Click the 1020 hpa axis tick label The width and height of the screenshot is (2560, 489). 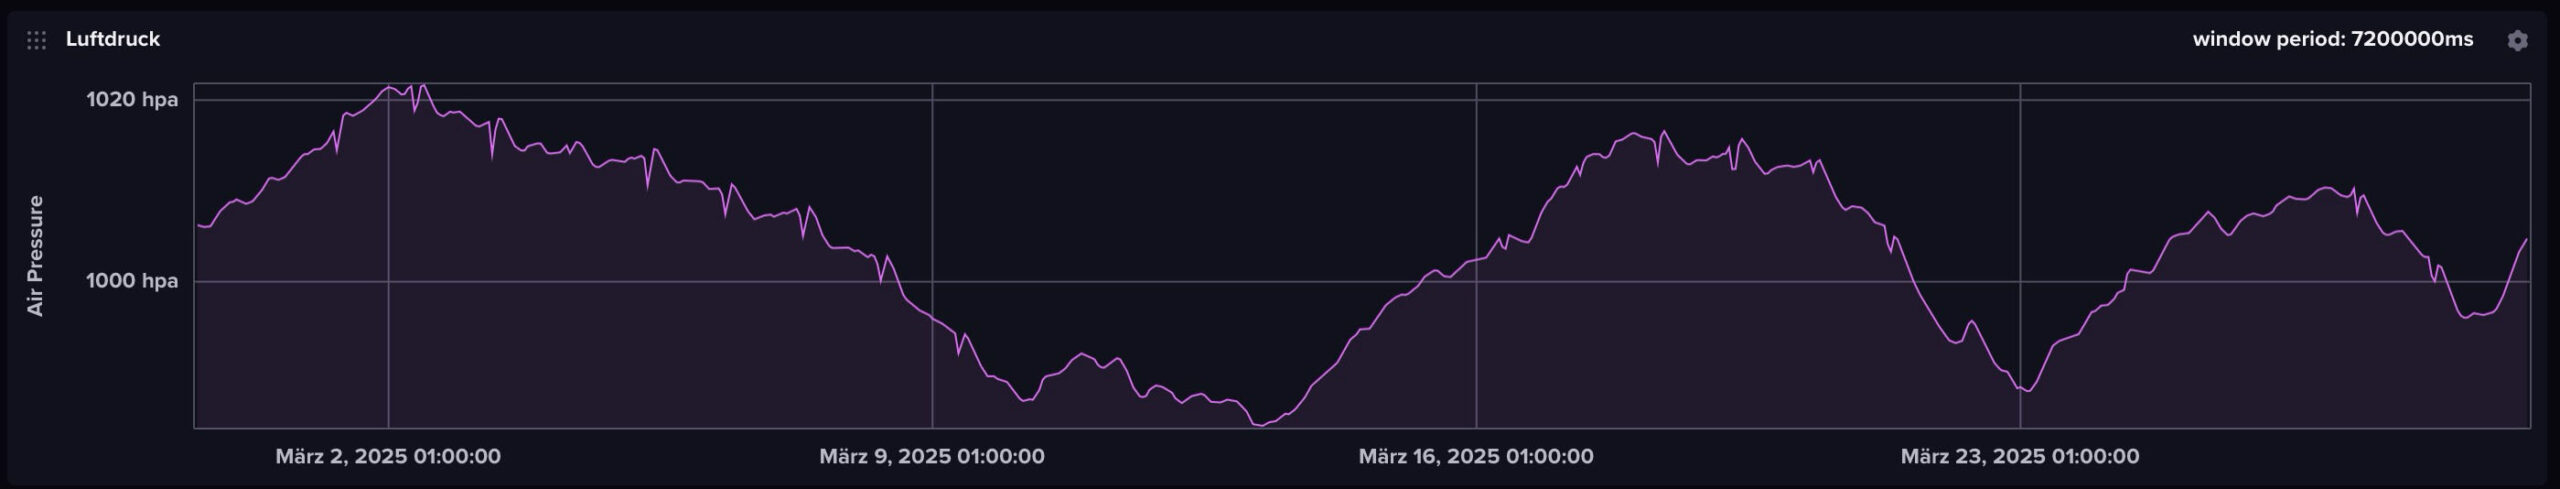[131, 99]
